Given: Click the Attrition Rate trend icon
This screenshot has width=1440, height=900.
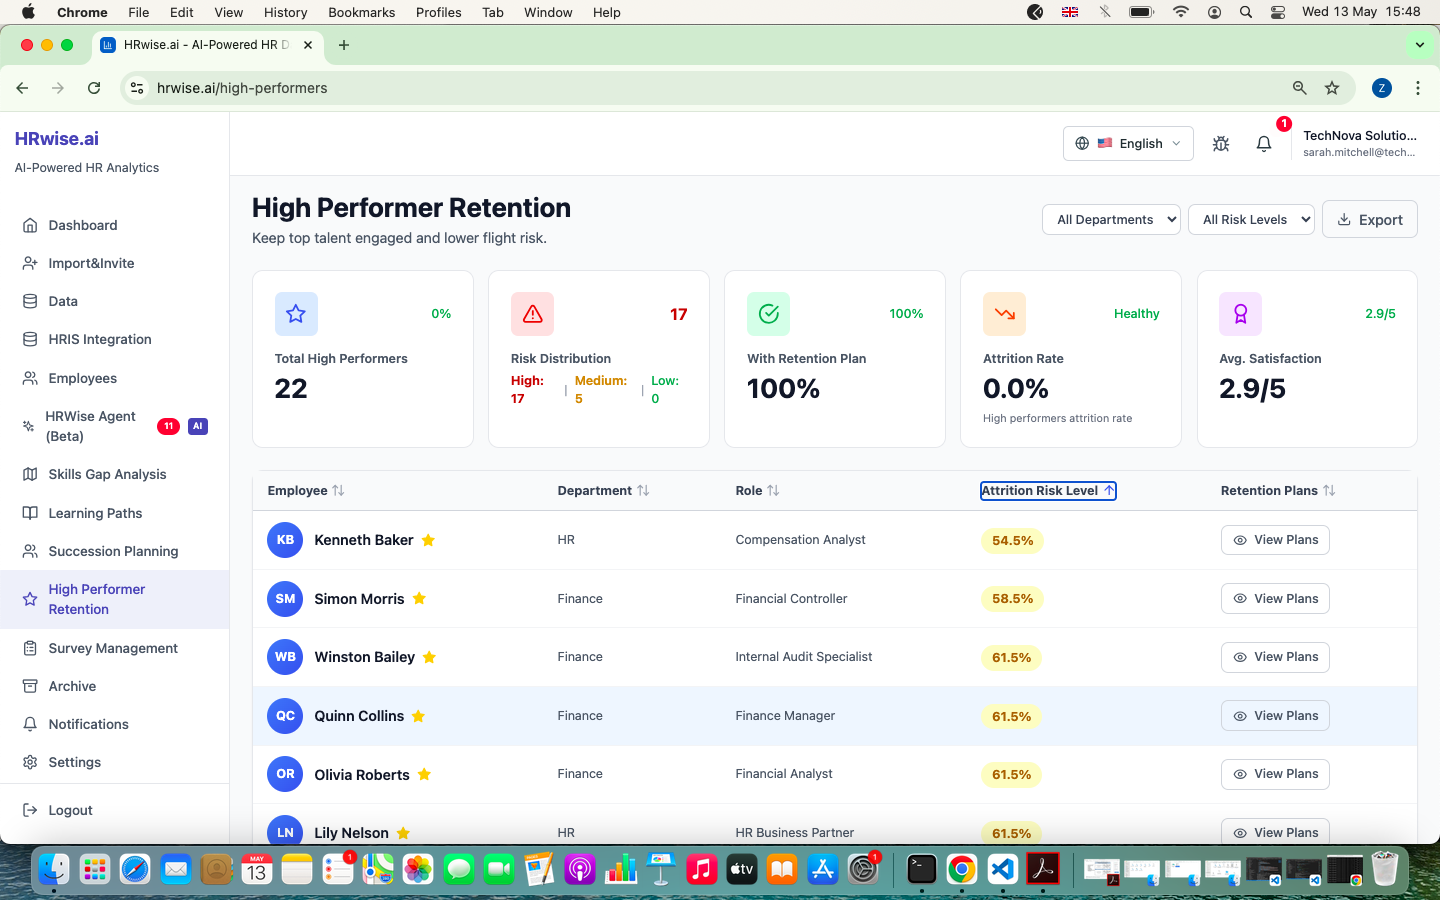Looking at the screenshot, I should click(1004, 314).
